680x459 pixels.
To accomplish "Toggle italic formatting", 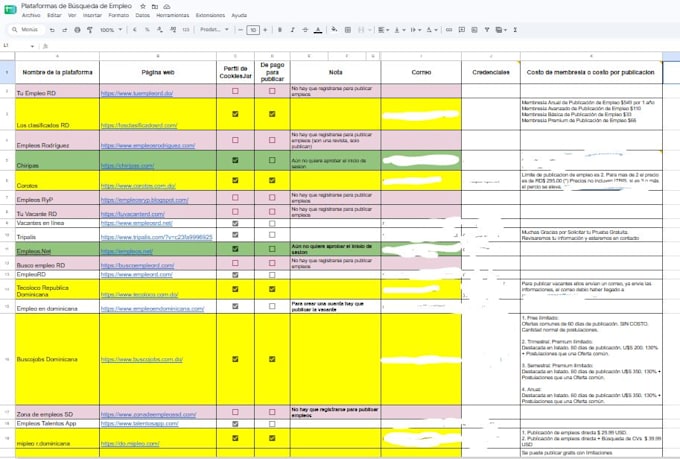I will tap(292, 30).
